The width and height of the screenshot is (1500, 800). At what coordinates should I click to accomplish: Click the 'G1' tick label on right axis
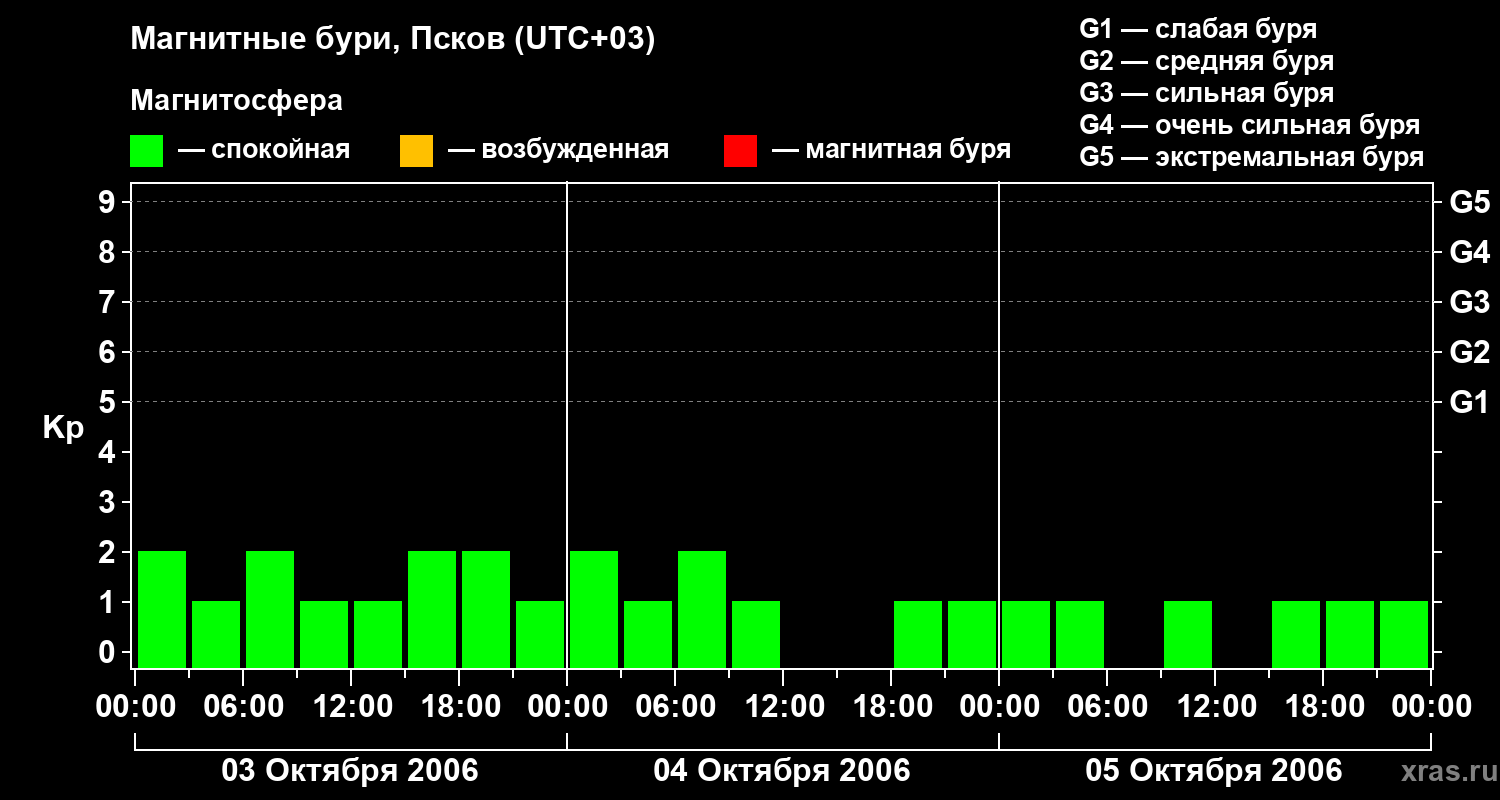(1470, 402)
